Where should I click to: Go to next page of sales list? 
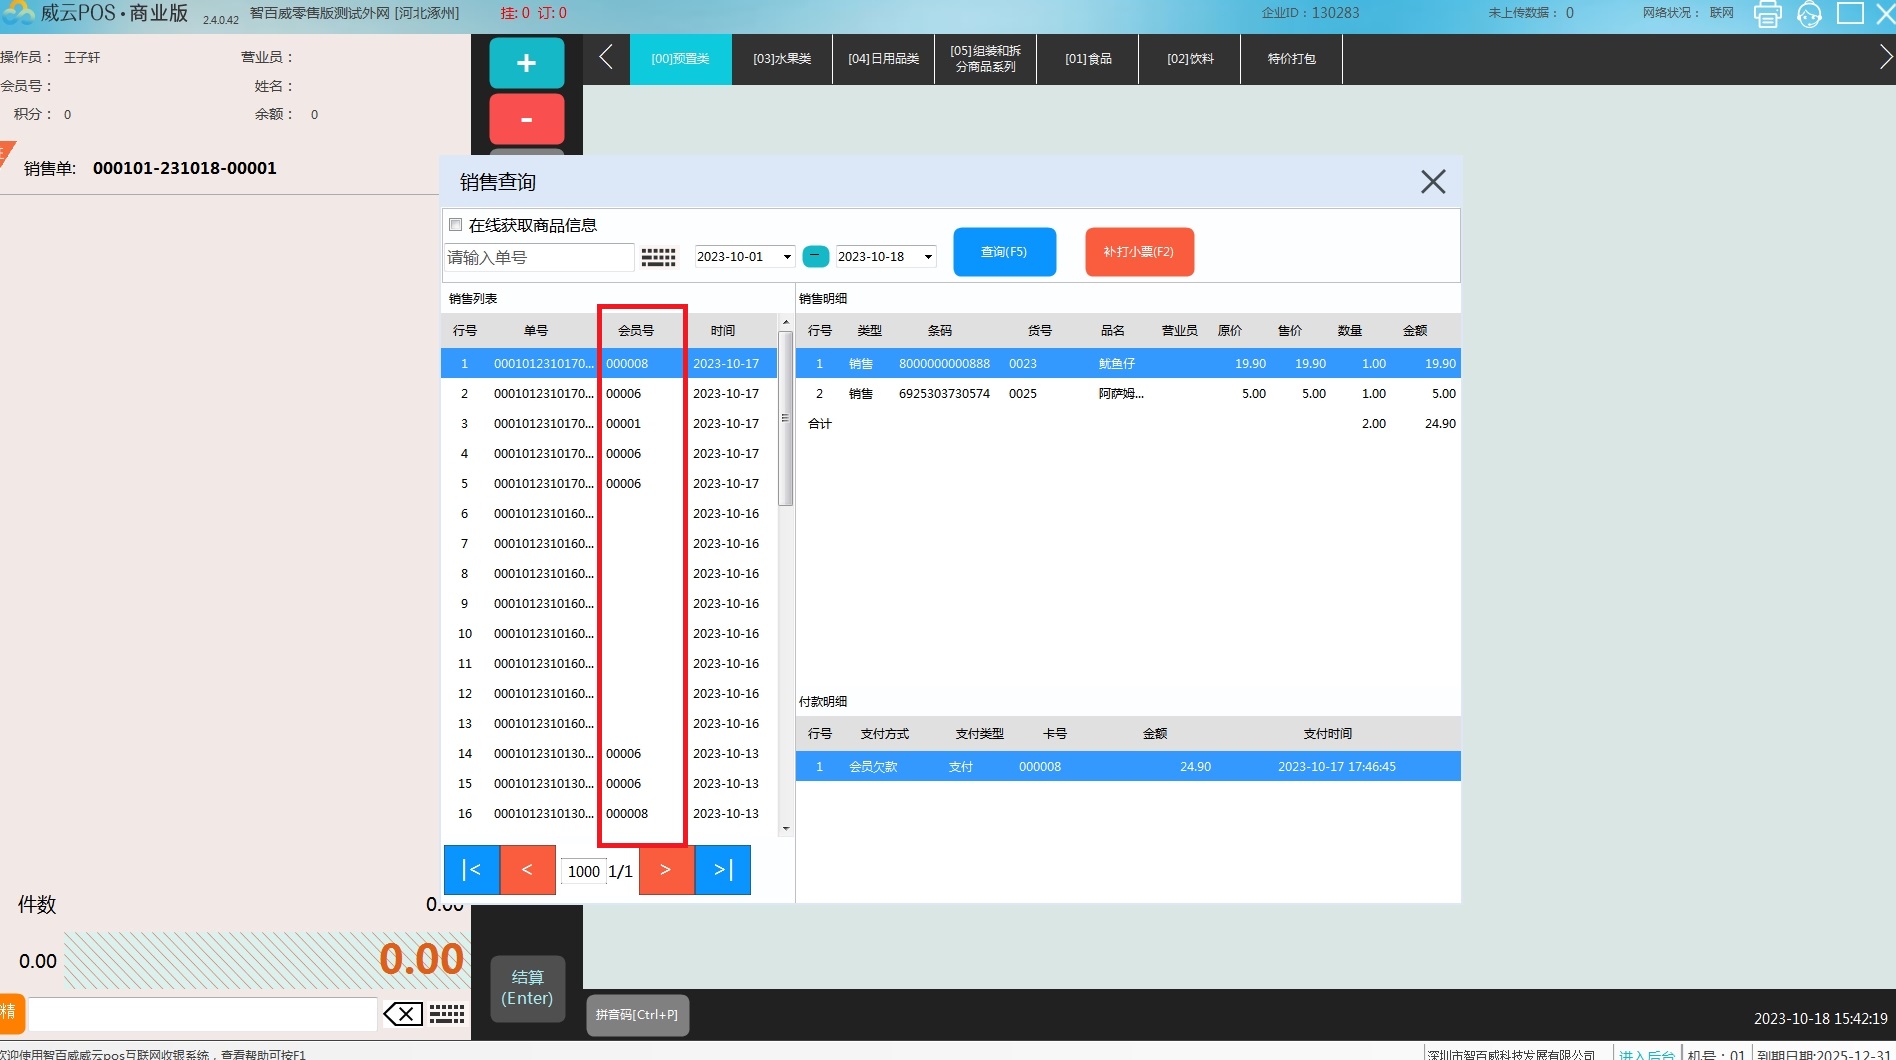tap(666, 870)
